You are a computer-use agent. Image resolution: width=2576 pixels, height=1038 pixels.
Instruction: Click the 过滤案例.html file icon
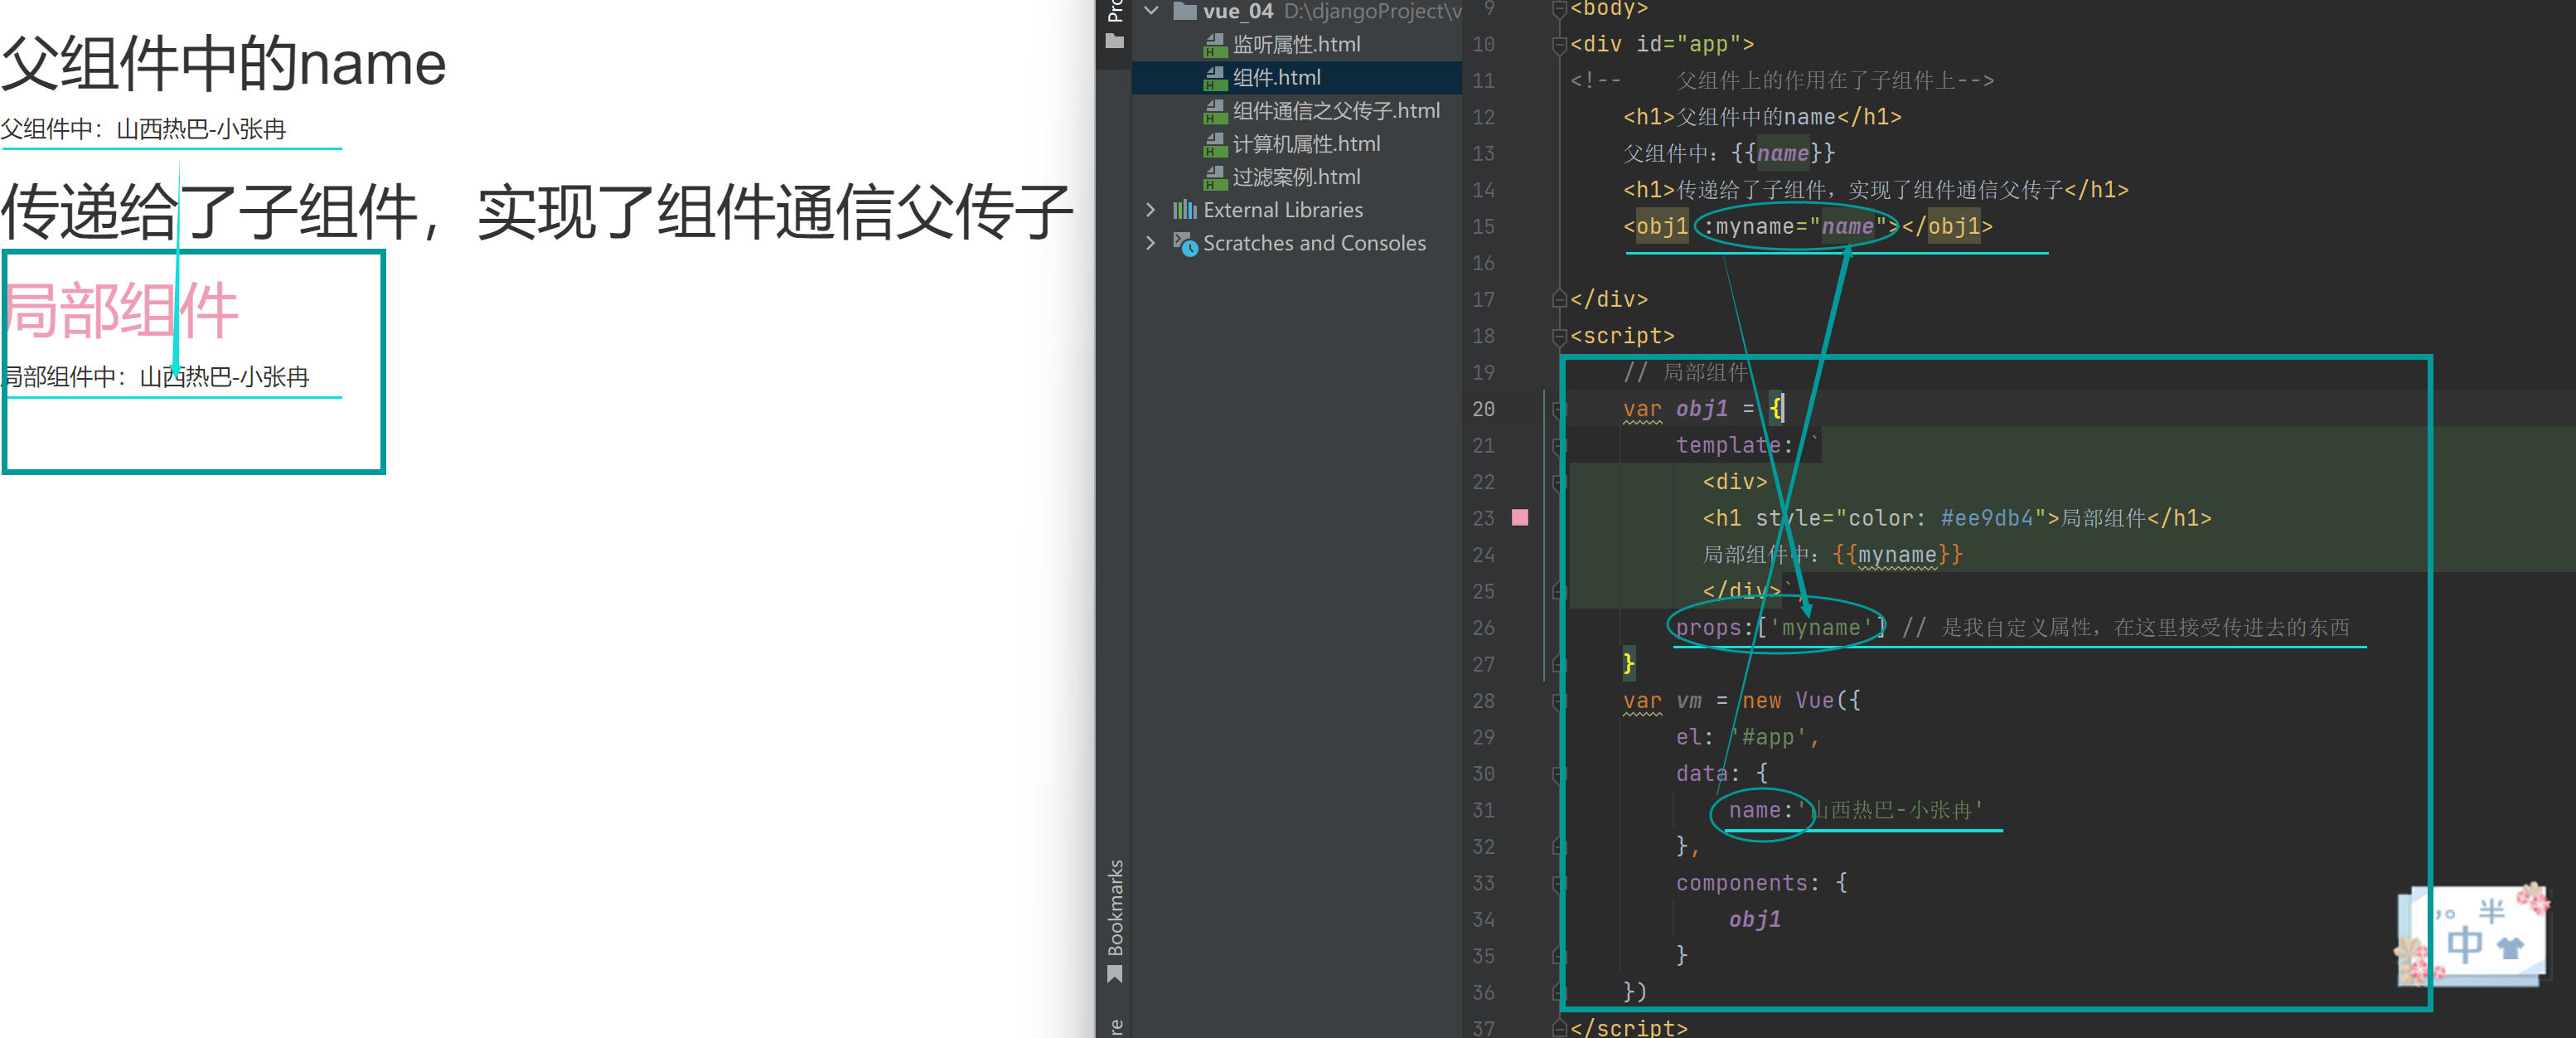(x=1215, y=178)
